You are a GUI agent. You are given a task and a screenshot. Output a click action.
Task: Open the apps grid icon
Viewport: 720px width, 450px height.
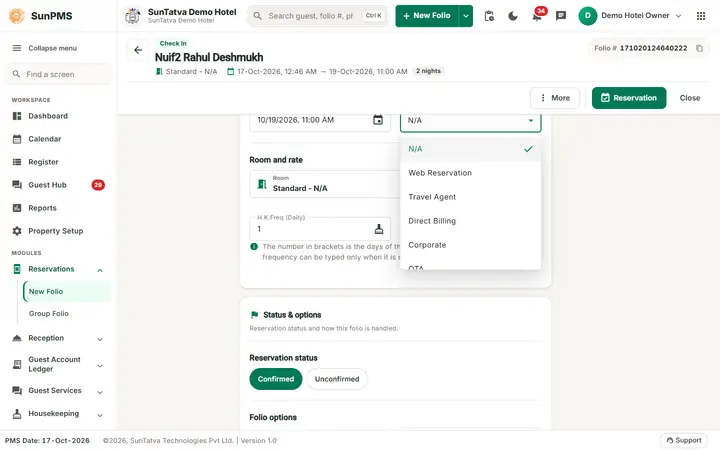(x=701, y=16)
